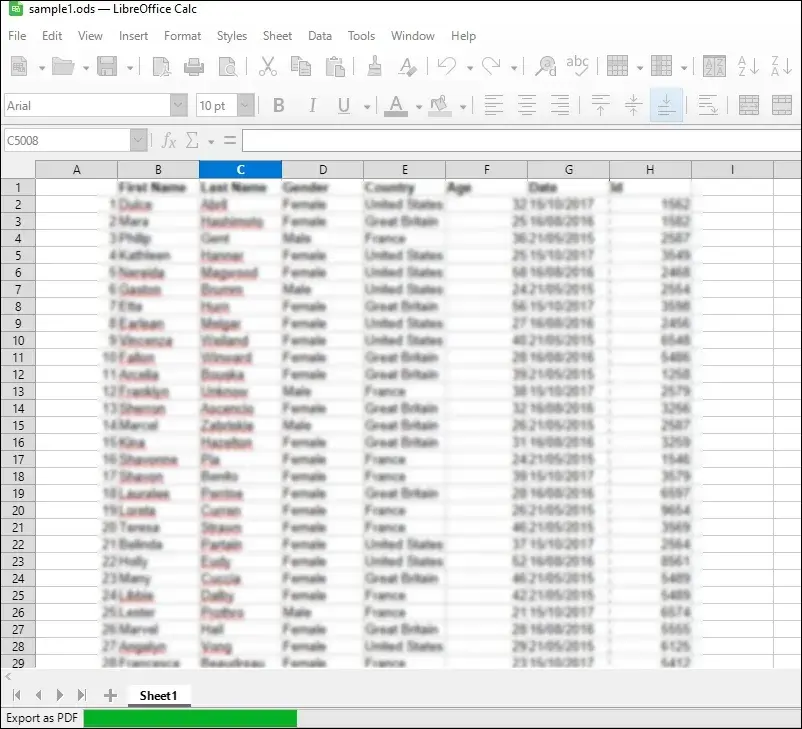The image size is (802, 729).
Task: Expand the Underline style dropdown arrow
Action: coord(367,107)
